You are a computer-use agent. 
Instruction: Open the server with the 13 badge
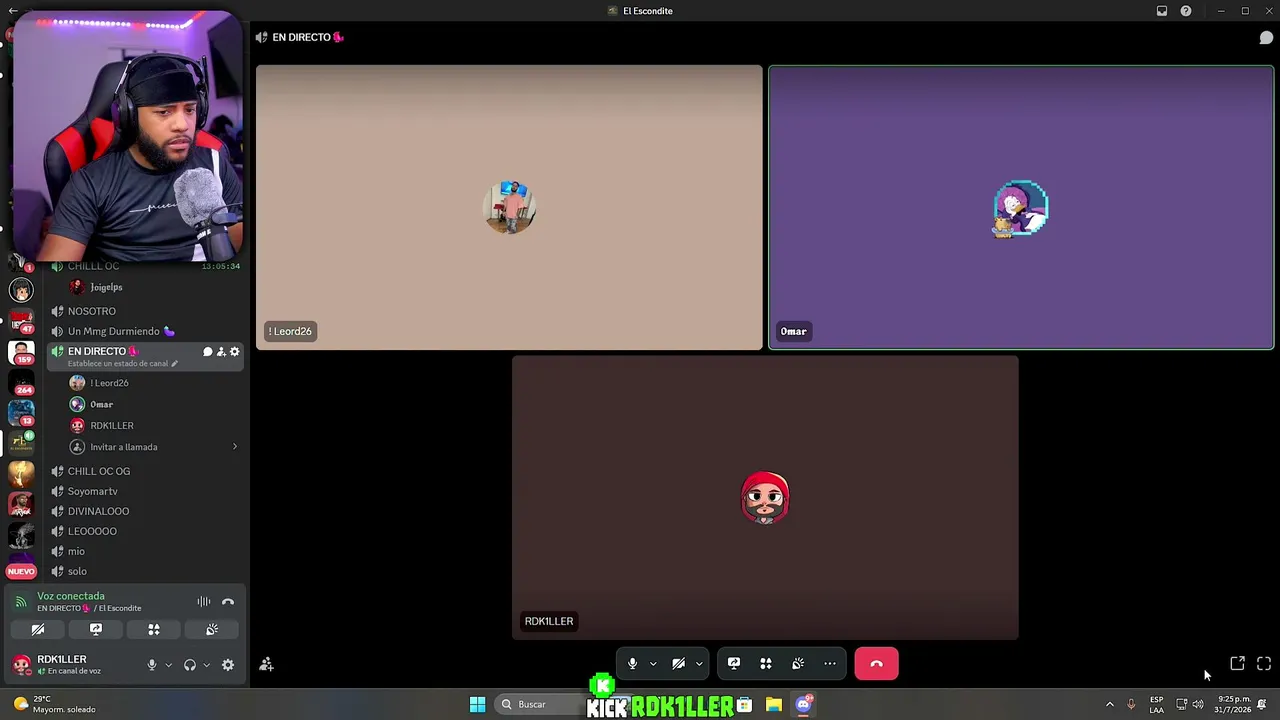21,413
